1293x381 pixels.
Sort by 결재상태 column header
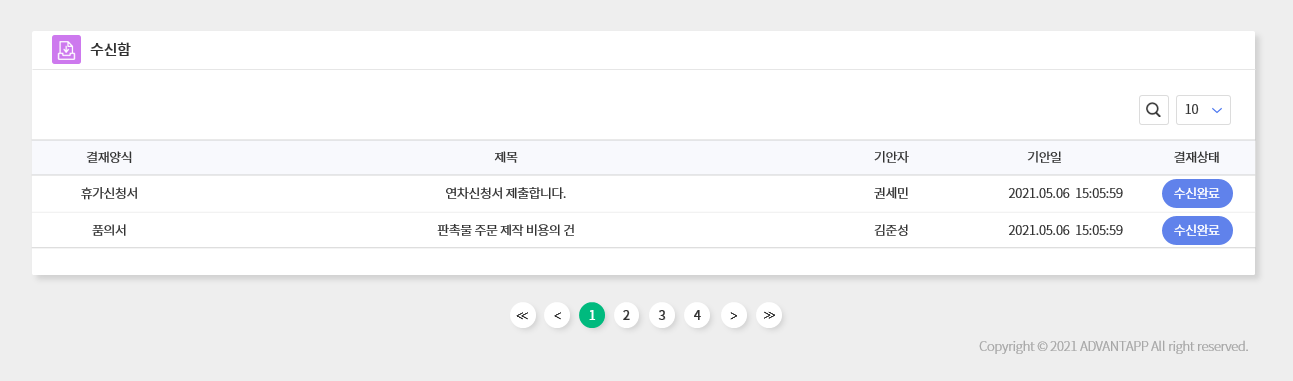[x=1197, y=157]
